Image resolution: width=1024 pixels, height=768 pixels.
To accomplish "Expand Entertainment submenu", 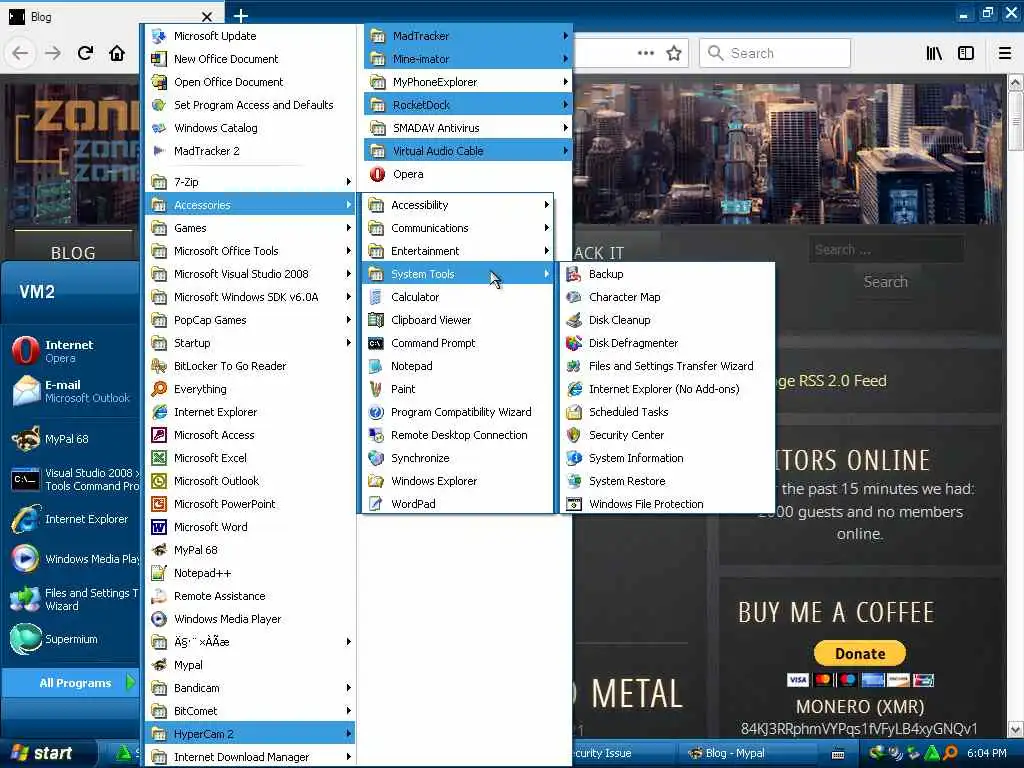I will click(x=457, y=251).
